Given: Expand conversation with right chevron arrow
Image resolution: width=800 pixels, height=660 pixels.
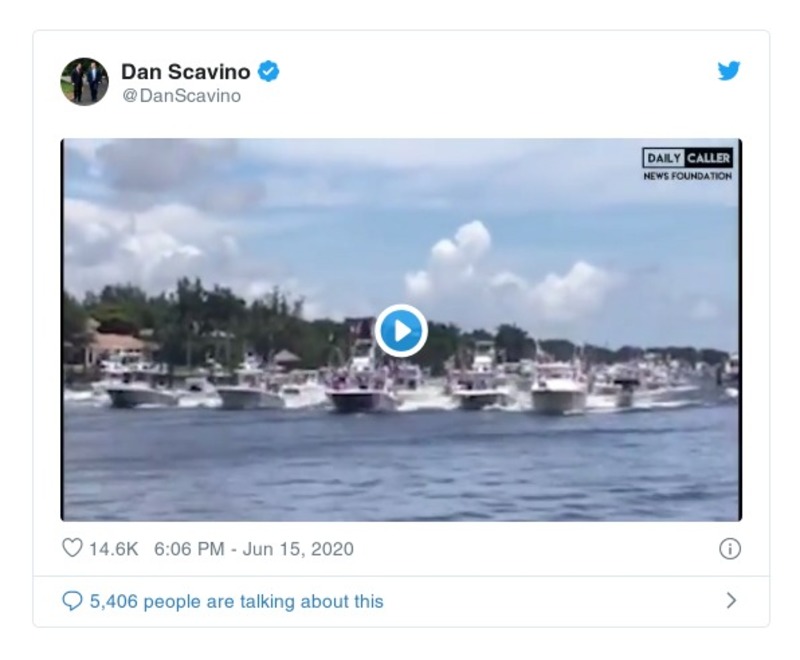Looking at the screenshot, I should pos(731,601).
